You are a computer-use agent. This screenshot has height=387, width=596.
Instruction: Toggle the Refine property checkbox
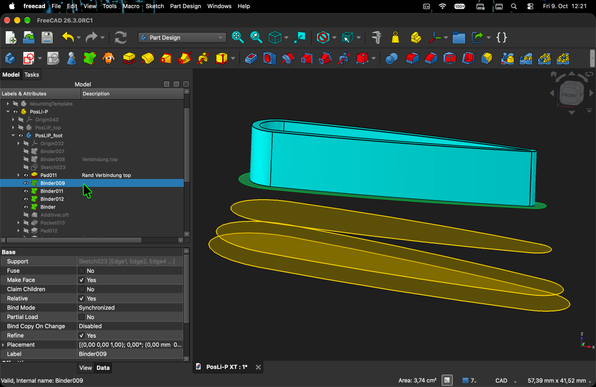click(x=81, y=336)
